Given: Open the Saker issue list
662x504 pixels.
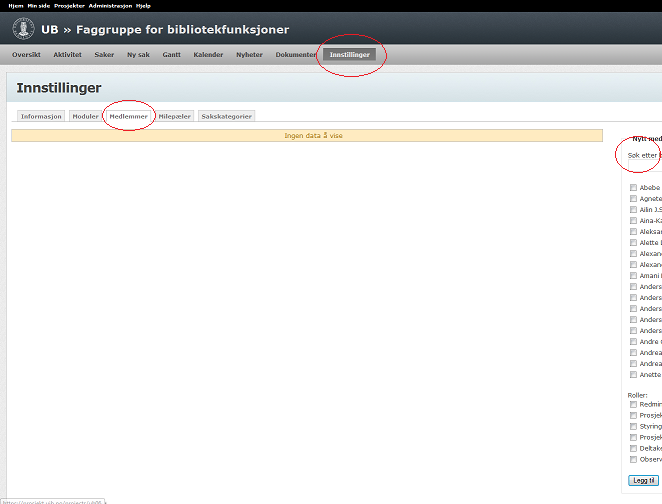Looking at the screenshot, I should point(104,54).
